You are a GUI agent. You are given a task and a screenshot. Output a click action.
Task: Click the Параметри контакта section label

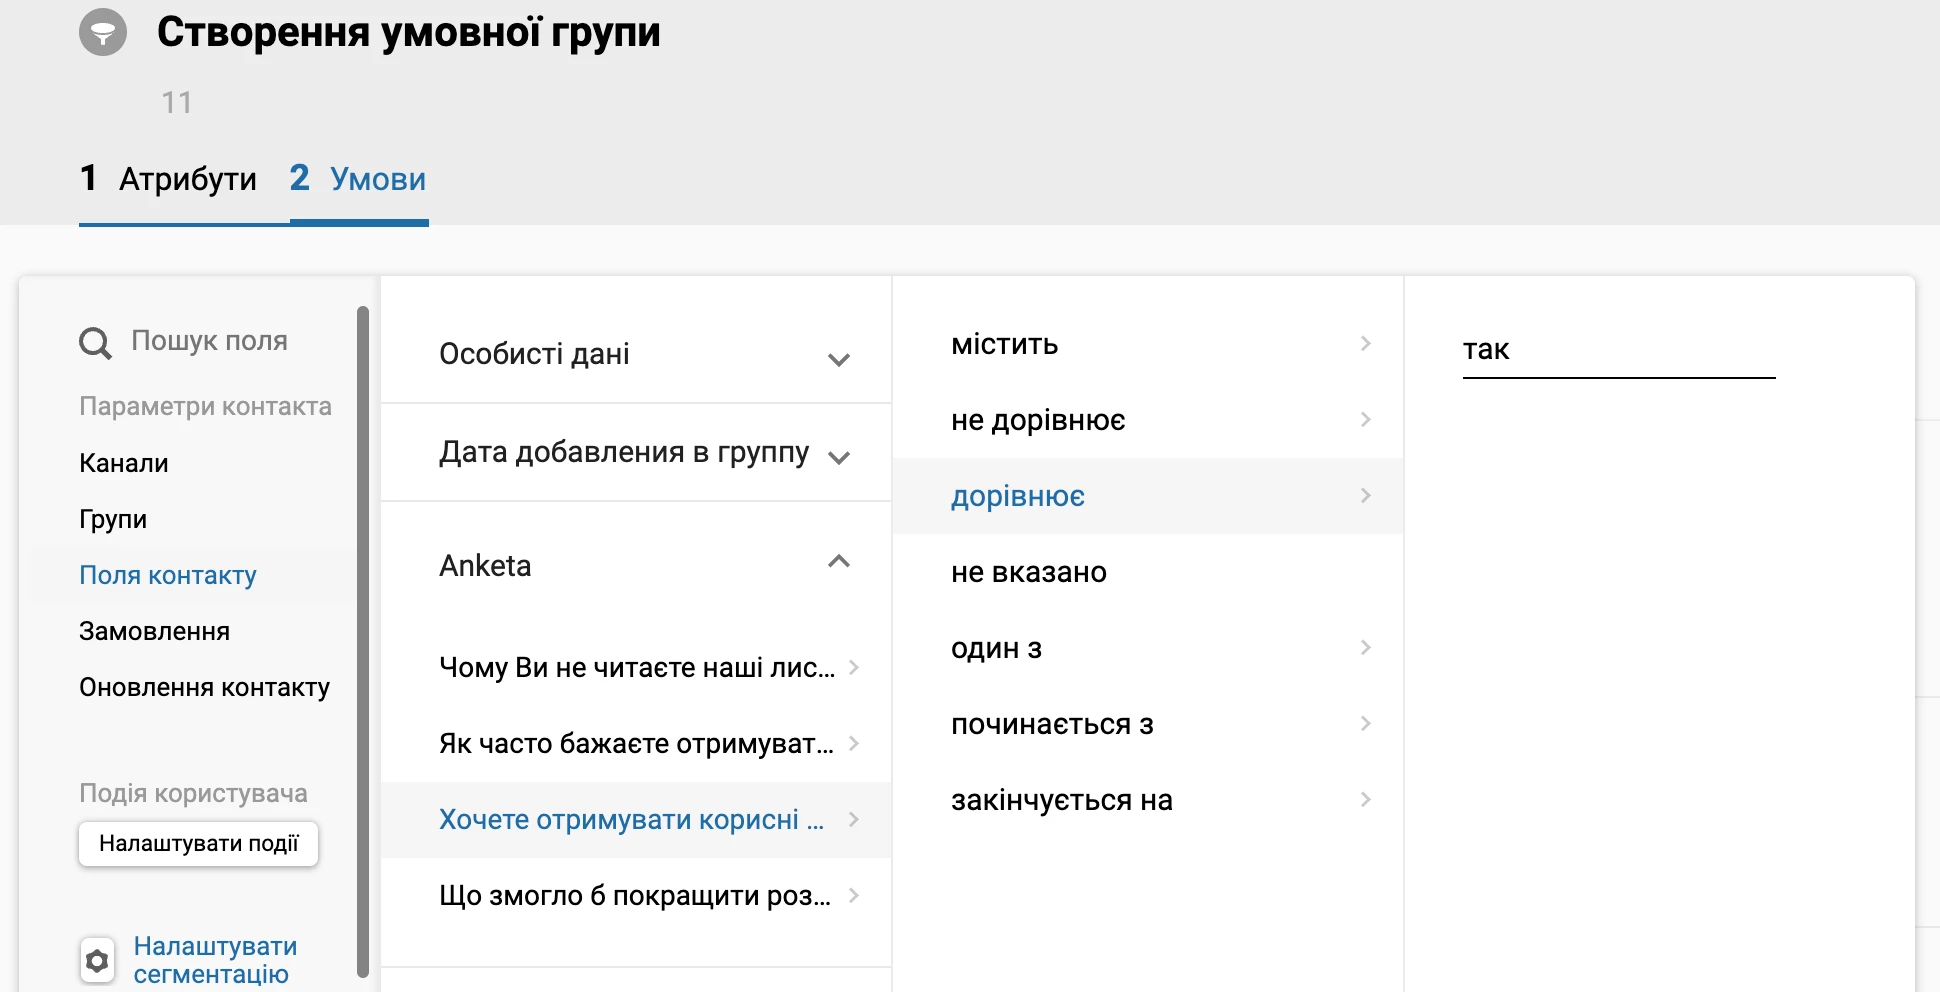pyautogui.click(x=205, y=406)
